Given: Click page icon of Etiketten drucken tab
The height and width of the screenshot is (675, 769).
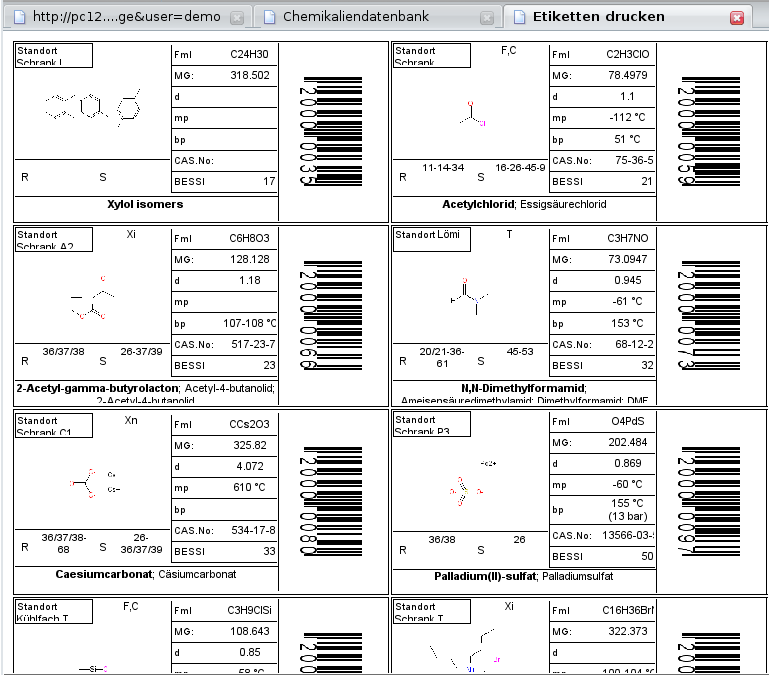Looking at the screenshot, I should click(x=519, y=17).
